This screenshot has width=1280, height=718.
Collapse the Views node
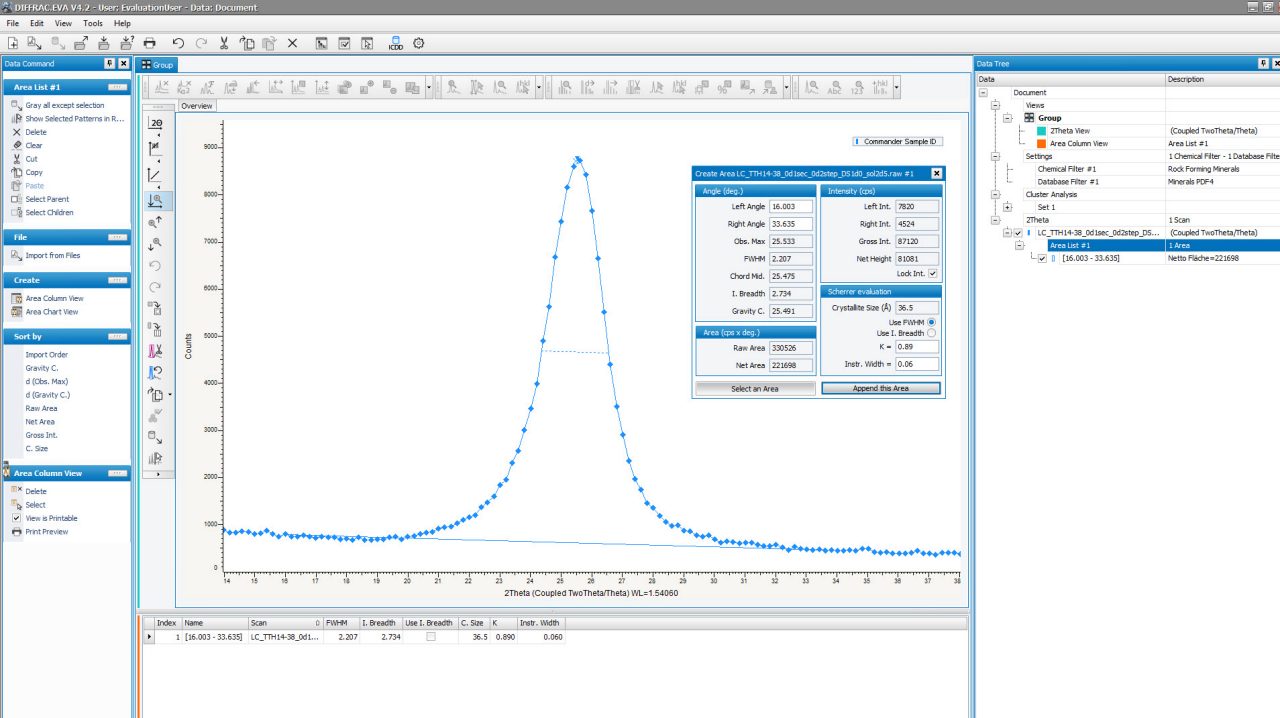coord(995,105)
